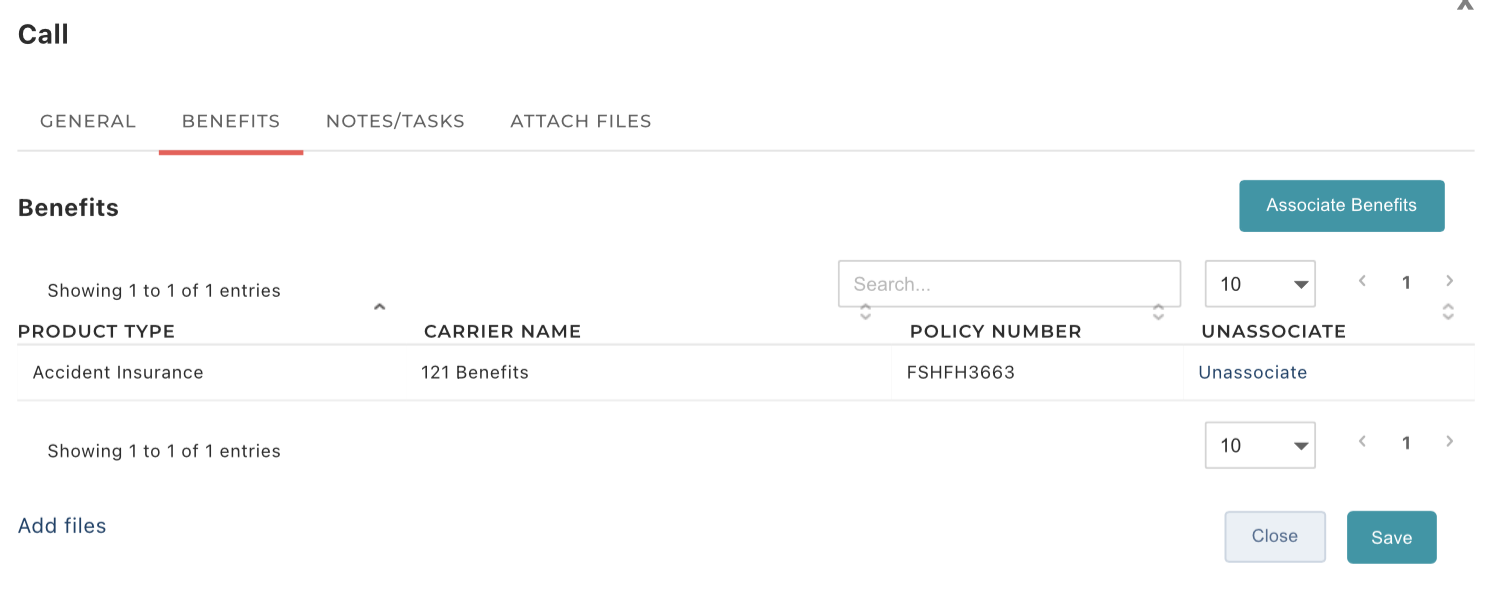Click the Close button

point(1275,536)
